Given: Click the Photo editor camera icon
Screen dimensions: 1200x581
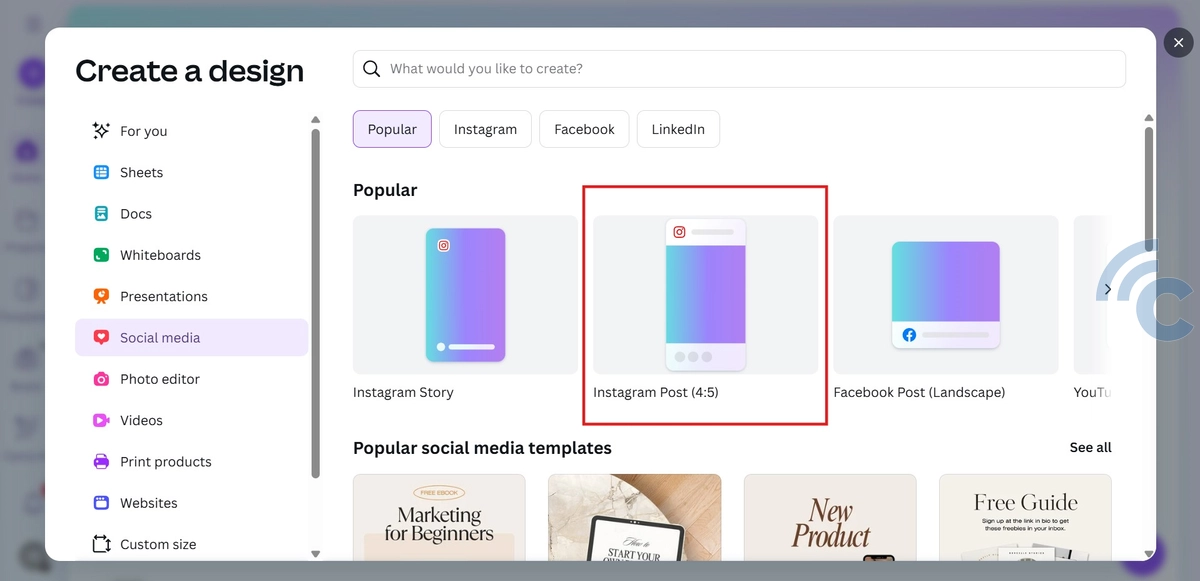Looking at the screenshot, I should 101,379.
